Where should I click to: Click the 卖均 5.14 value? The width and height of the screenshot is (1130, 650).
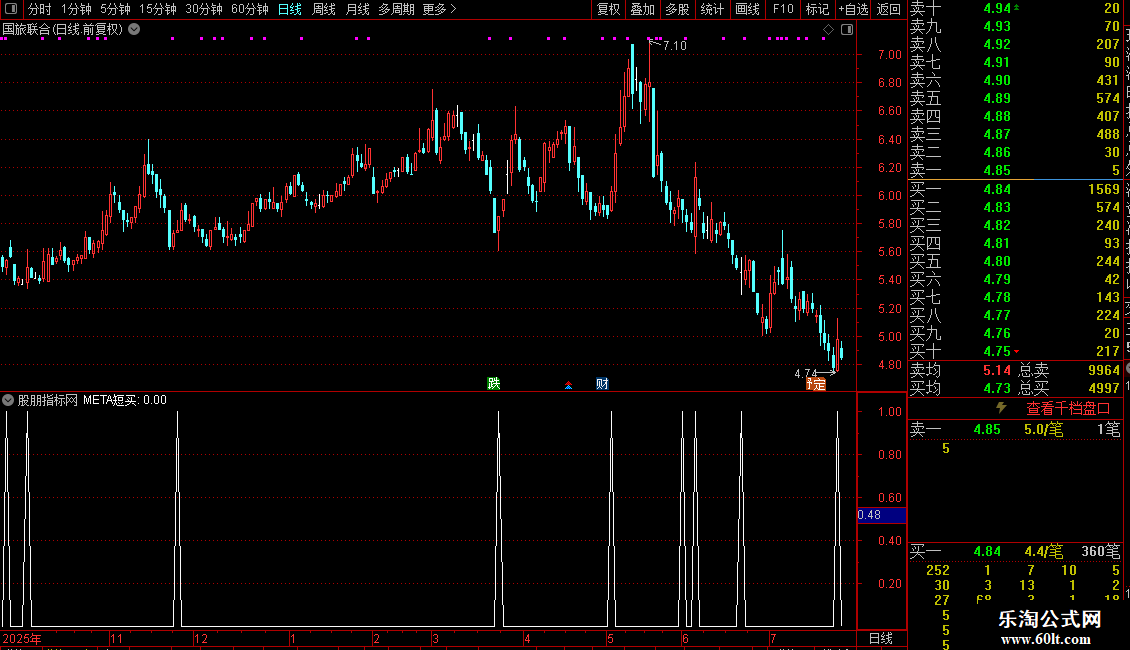997,370
